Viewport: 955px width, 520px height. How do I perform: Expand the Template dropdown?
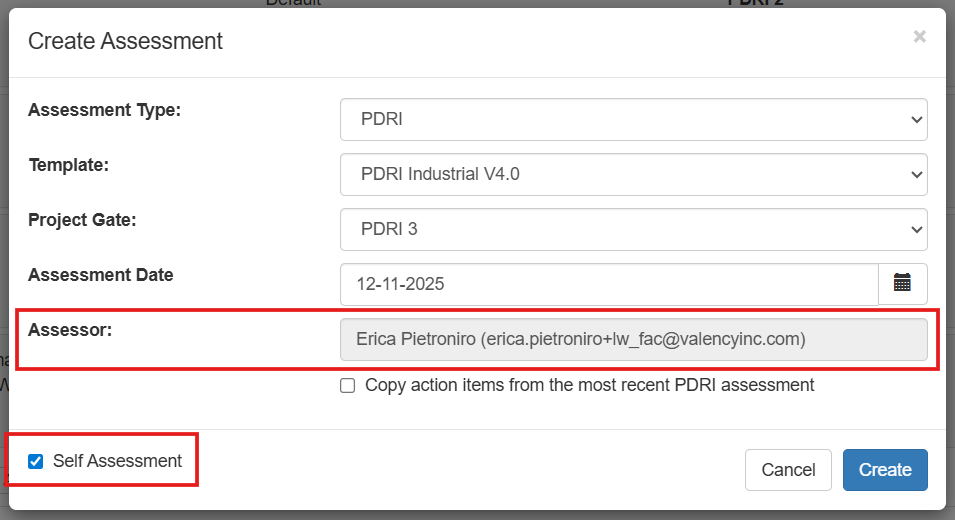[633, 174]
